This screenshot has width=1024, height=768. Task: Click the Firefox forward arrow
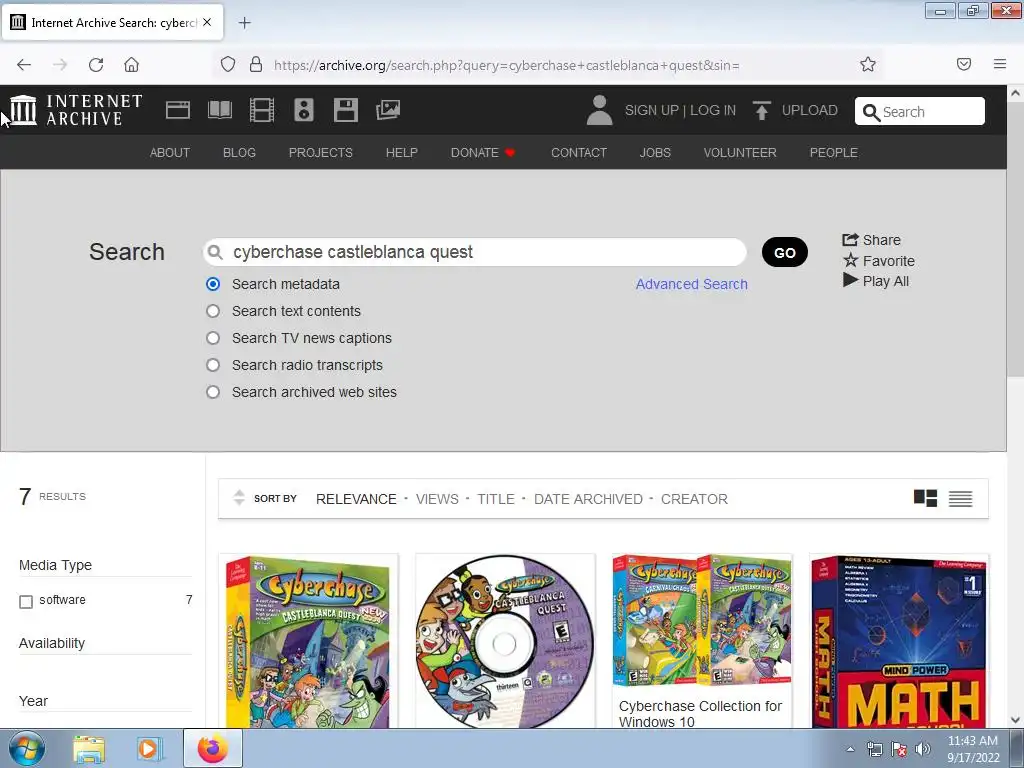[60, 65]
